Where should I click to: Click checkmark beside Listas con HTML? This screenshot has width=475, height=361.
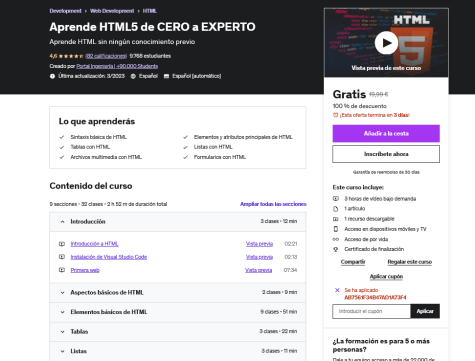pyautogui.click(x=185, y=147)
